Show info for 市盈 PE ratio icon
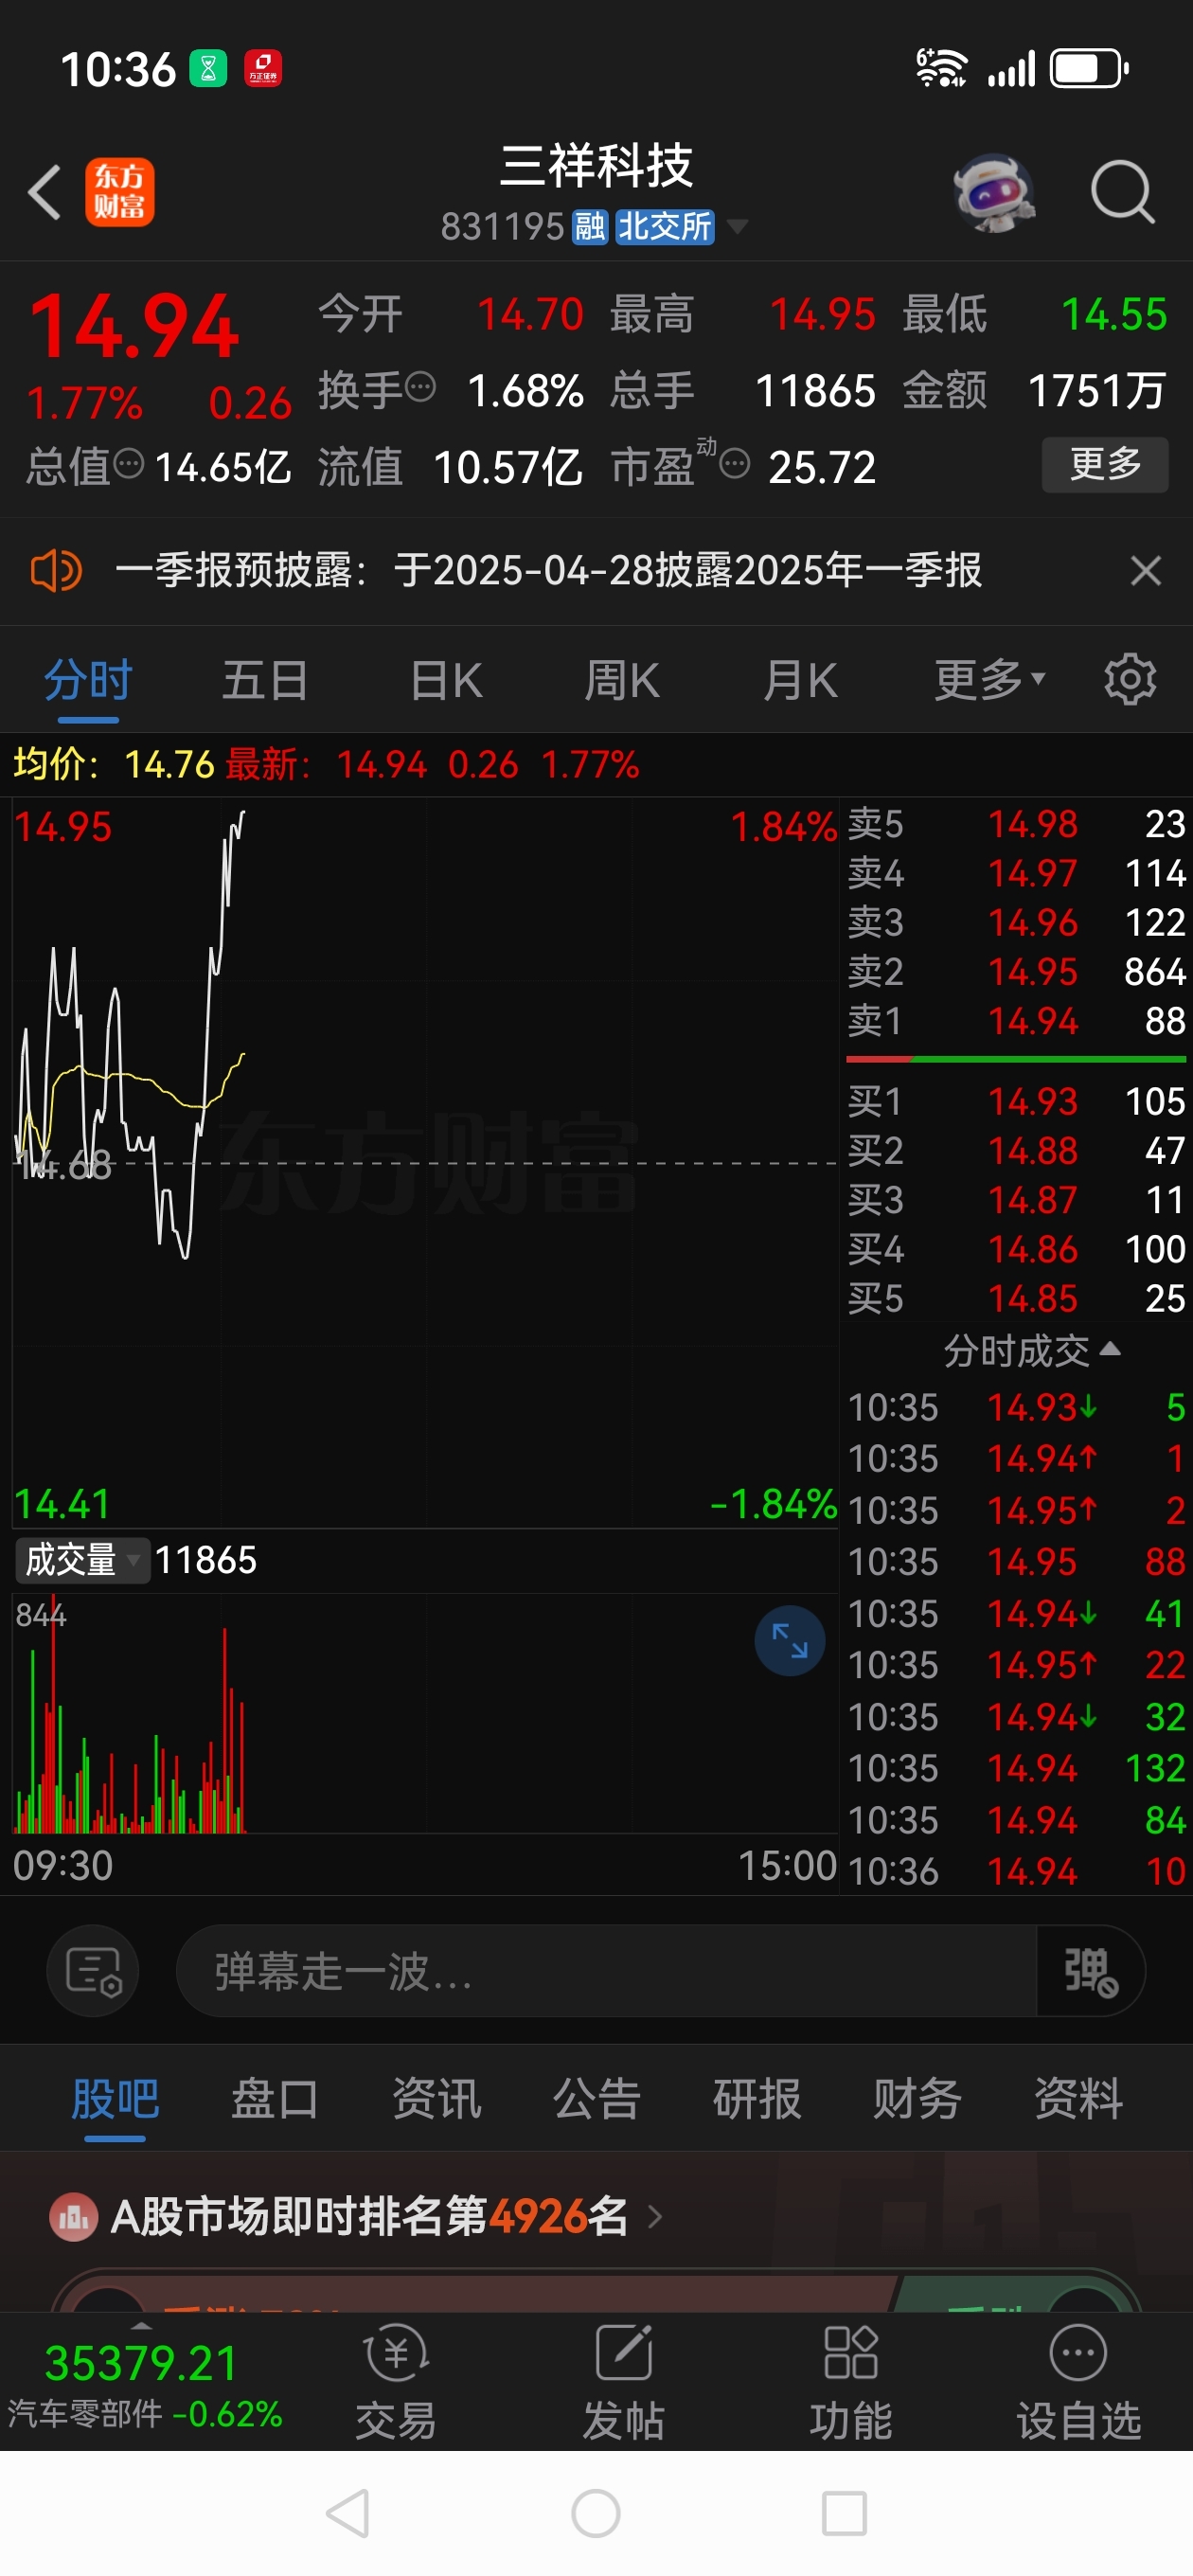 click(735, 465)
